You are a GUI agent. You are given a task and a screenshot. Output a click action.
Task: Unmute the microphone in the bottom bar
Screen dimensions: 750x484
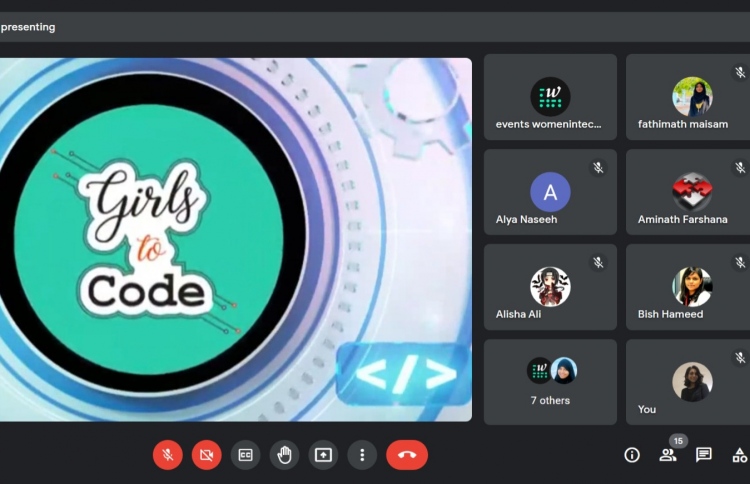pyautogui.click(x=168, y=455)
